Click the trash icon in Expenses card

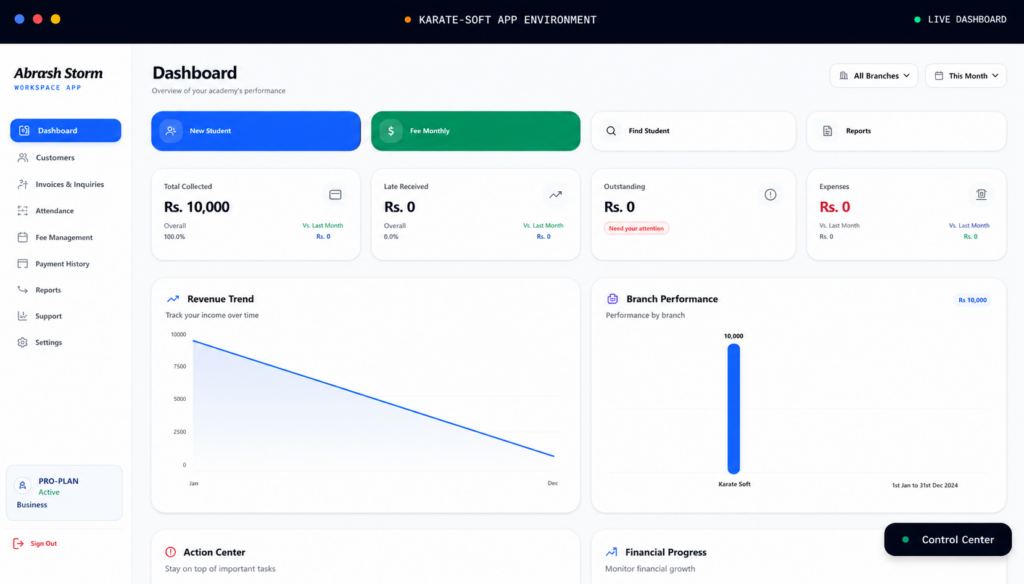pyautogui.click(x=981, y=194)
